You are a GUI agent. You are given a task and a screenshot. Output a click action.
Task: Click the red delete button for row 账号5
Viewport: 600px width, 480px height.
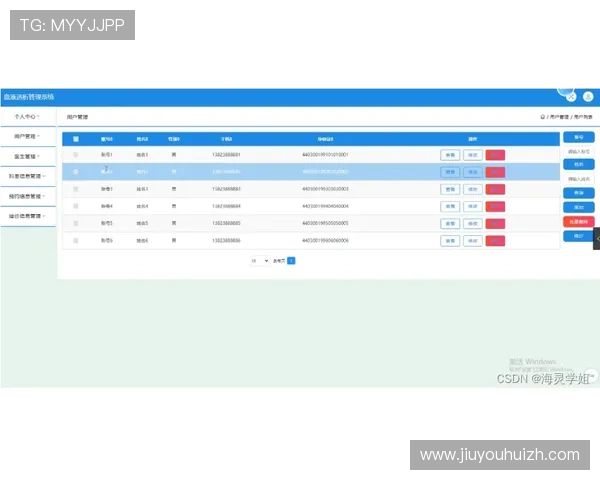495,223
